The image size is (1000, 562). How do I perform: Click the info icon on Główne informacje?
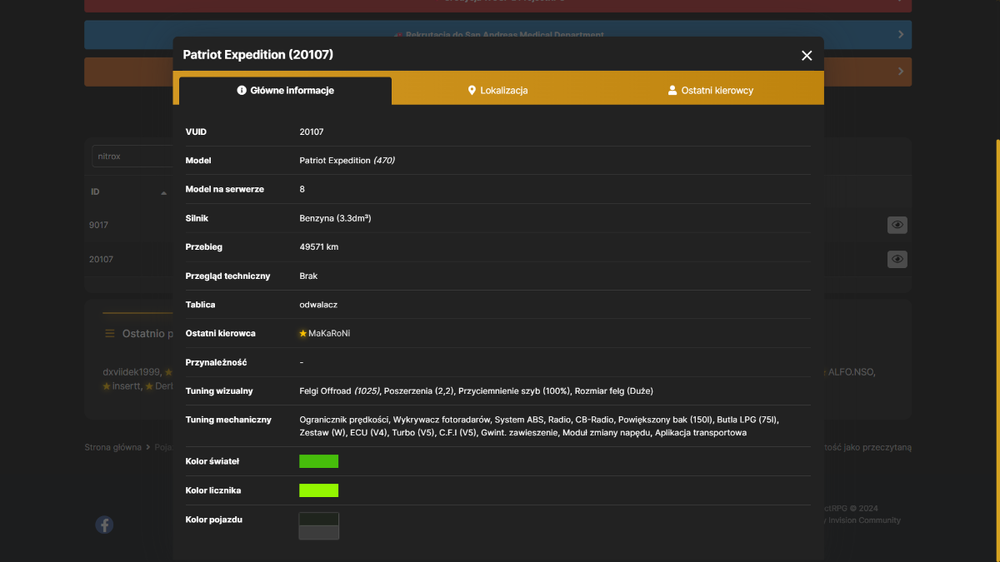[x=242, y=91]
